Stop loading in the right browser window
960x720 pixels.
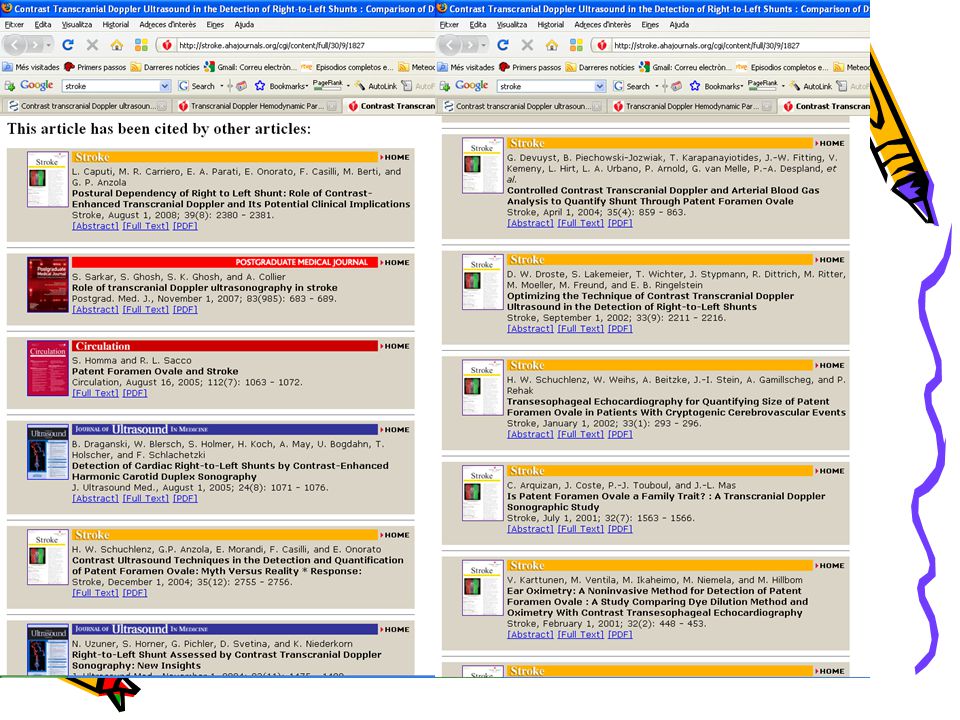(x=527, y=45)
